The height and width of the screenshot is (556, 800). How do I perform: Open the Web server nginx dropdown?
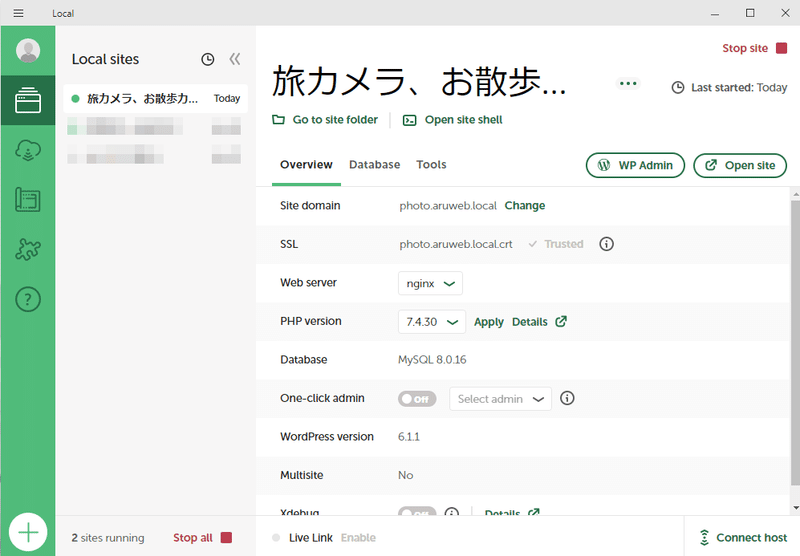tap(430, 283)
